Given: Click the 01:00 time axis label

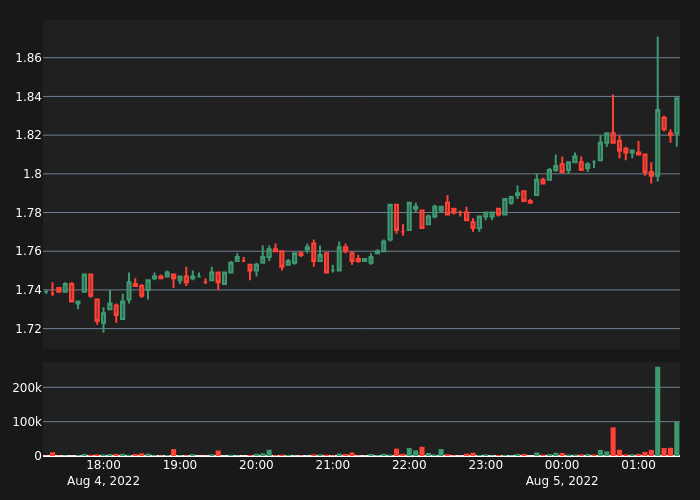Looking at the screenshot, I should (x=638, y=465).
